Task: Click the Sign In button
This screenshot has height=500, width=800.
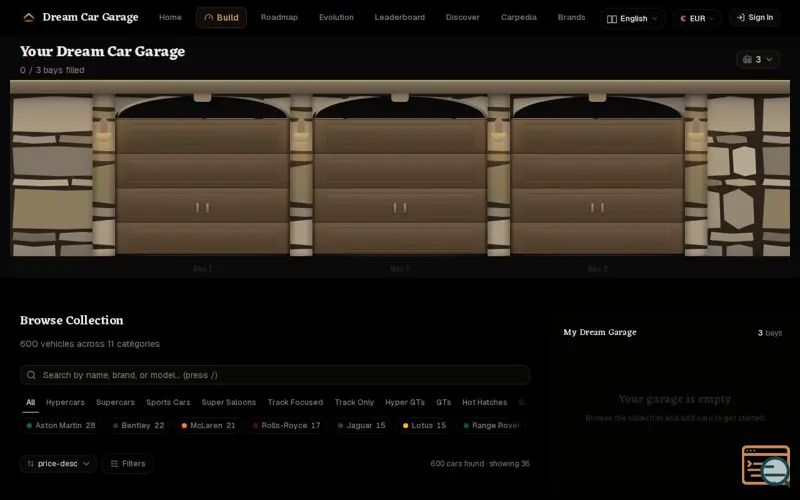Action: 755,17
